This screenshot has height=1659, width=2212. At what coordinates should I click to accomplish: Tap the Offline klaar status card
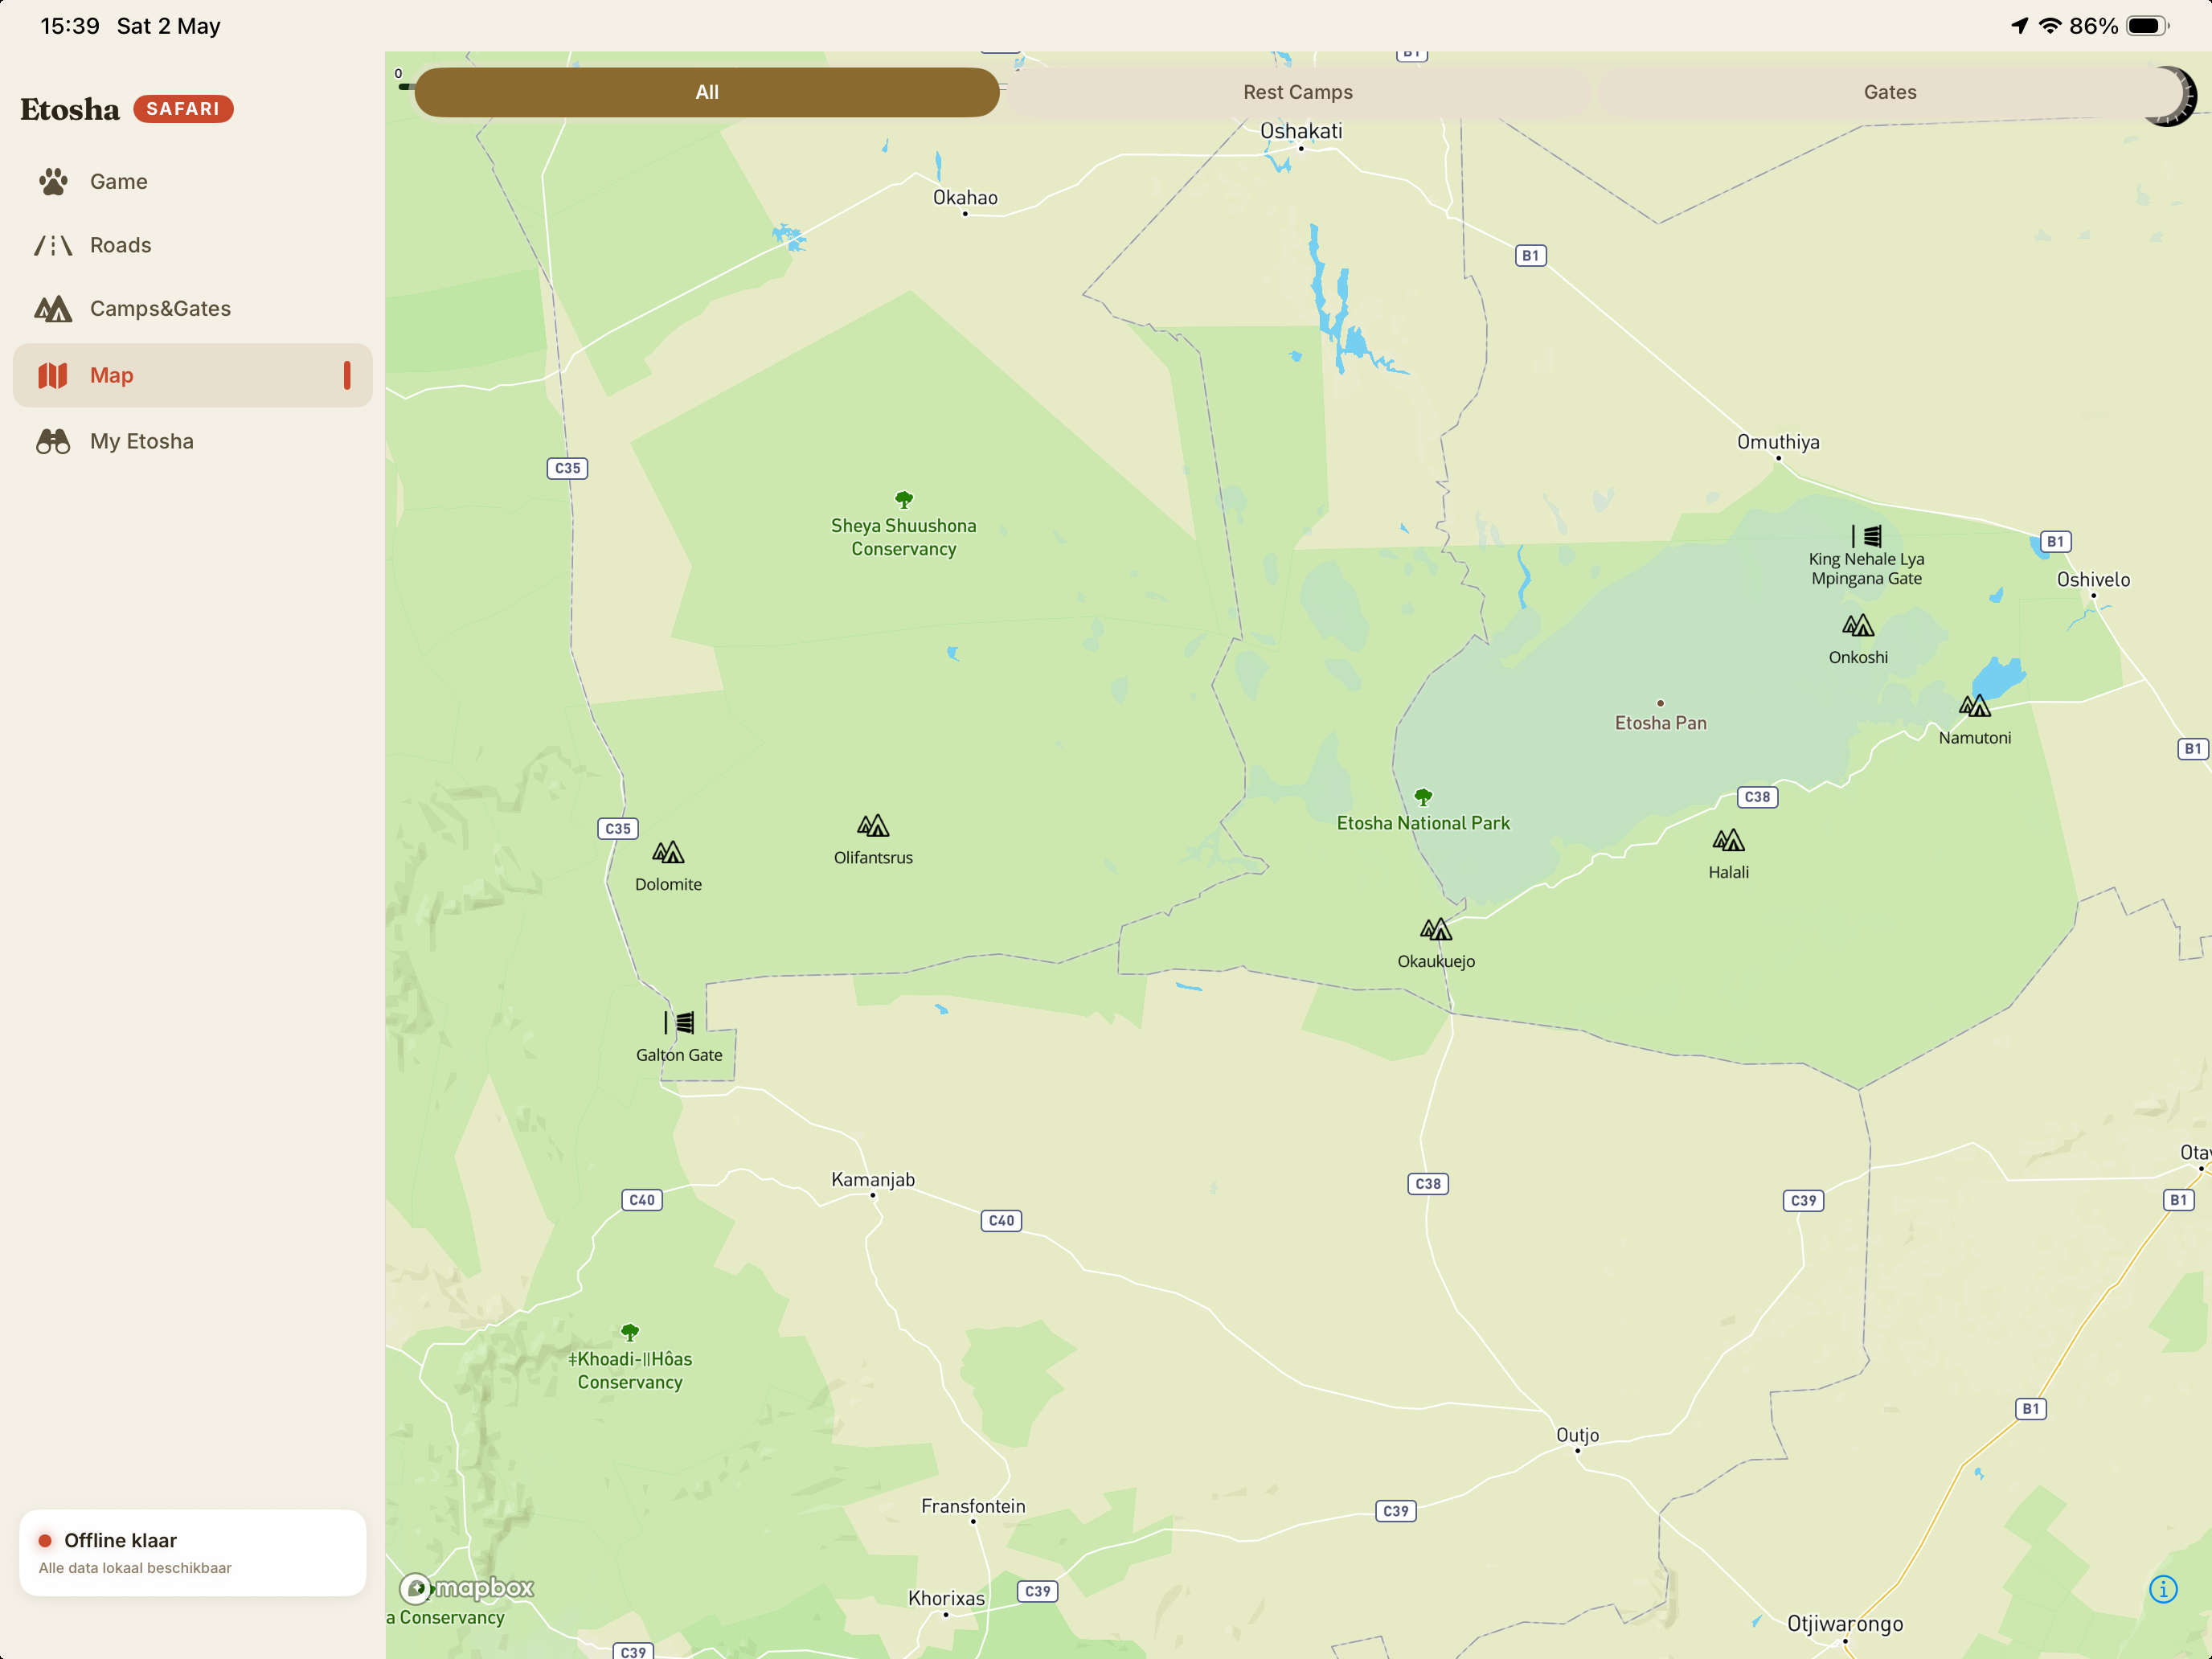tap(192, 1552)
